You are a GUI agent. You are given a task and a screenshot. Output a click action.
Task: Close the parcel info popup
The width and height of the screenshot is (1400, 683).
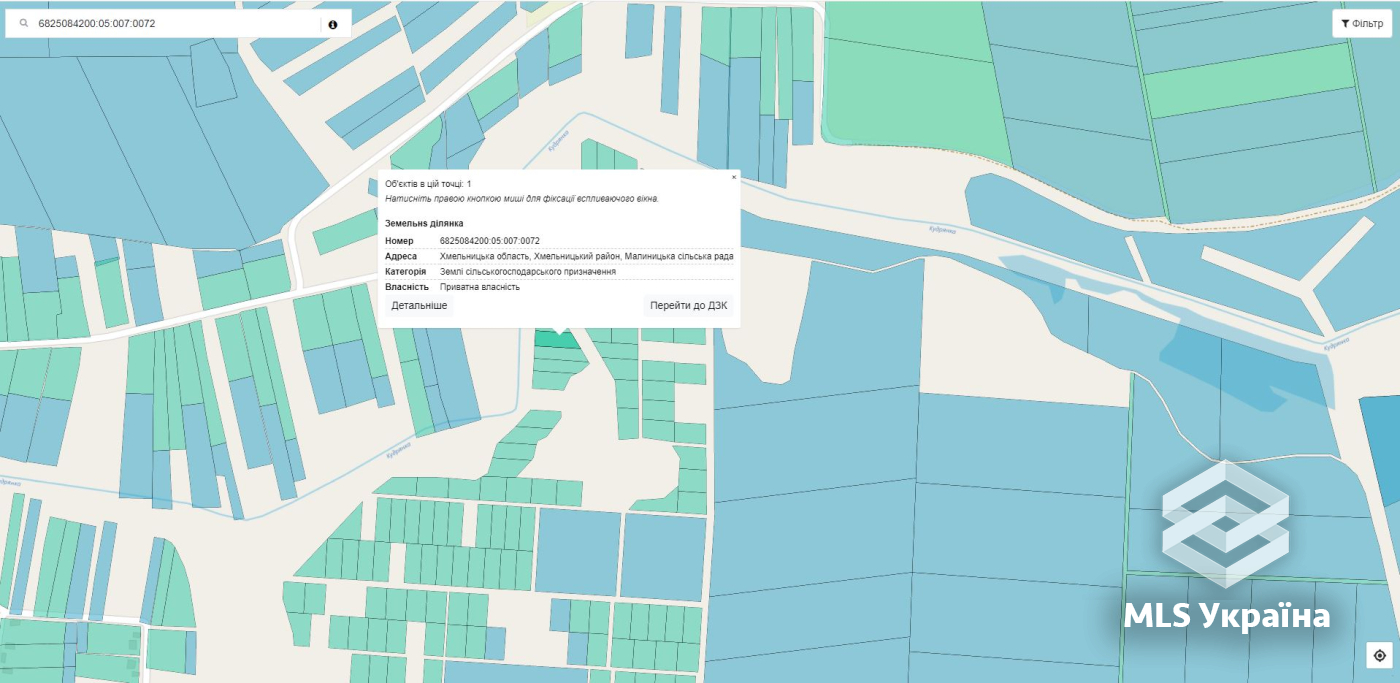click(x=734, y=177)
